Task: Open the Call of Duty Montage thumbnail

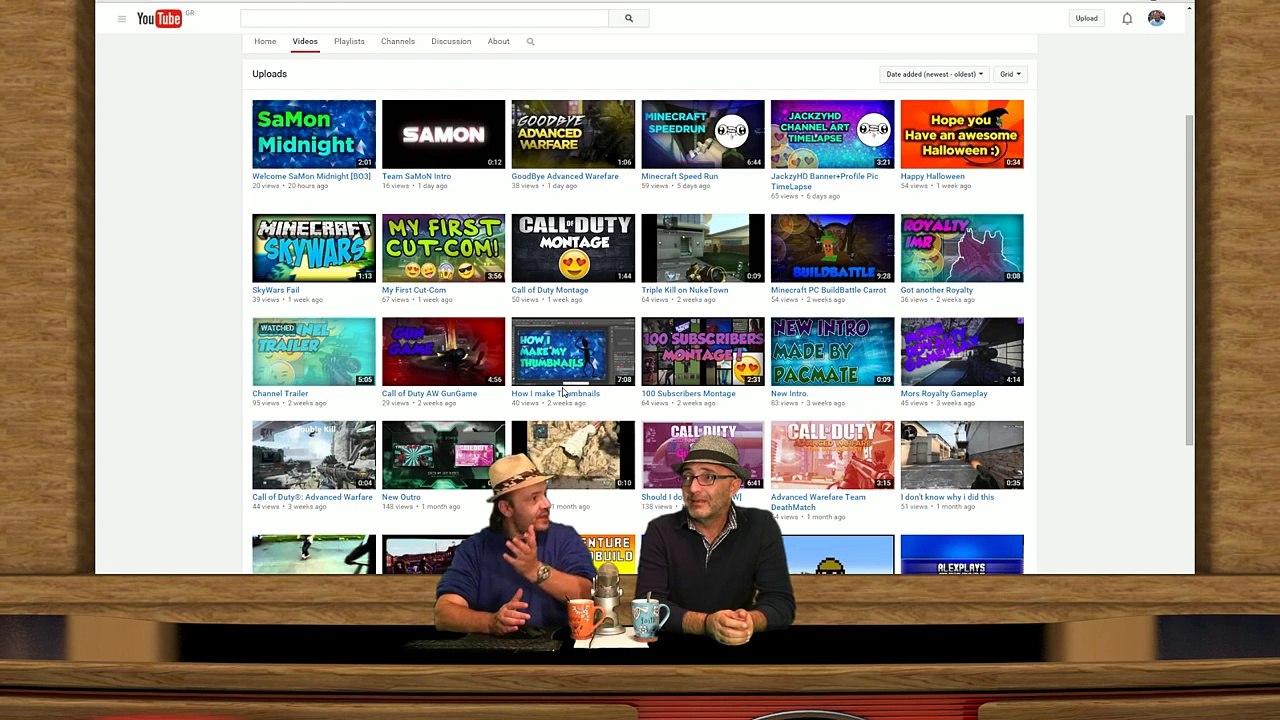Action: pyautogui.click(x=573, y=248)
